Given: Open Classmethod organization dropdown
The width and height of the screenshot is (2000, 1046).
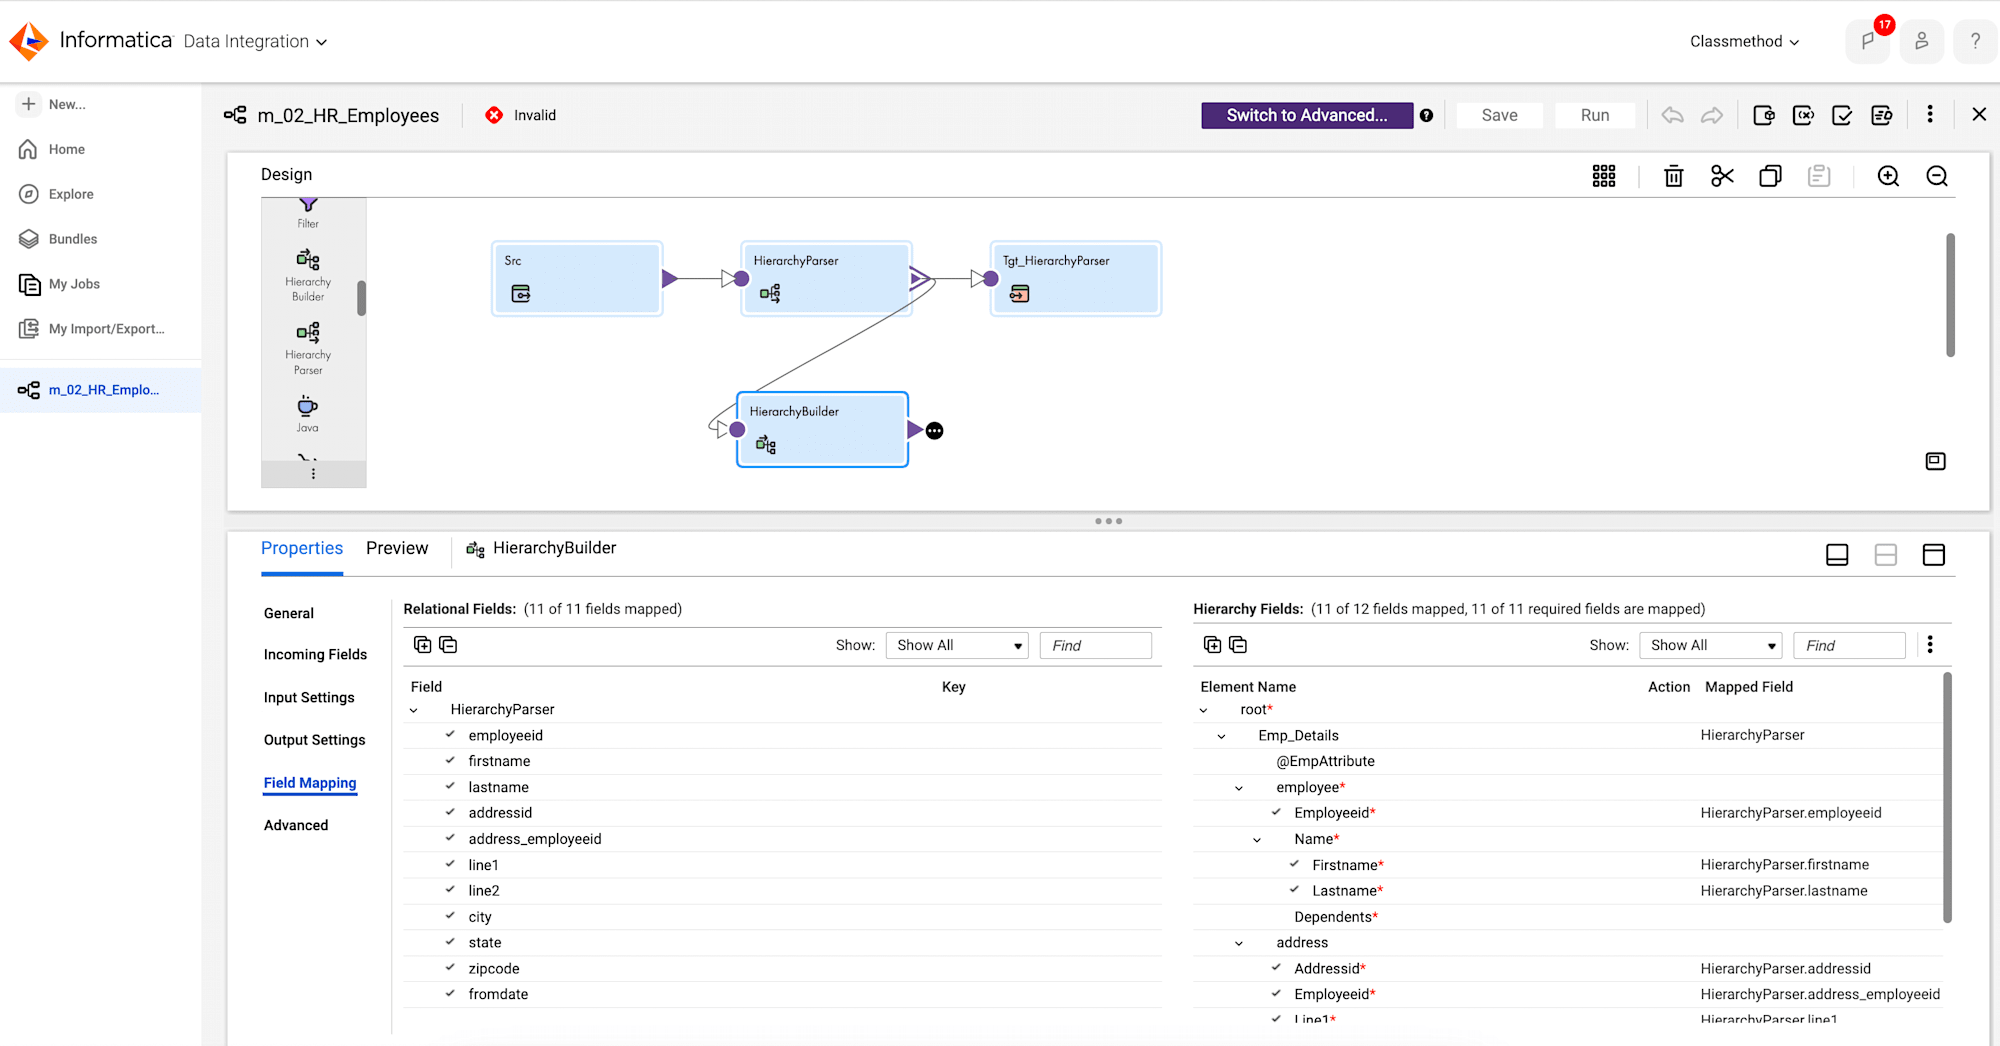Looking at the screenshot, I should pyautogui.click(x=1745, y=41).
